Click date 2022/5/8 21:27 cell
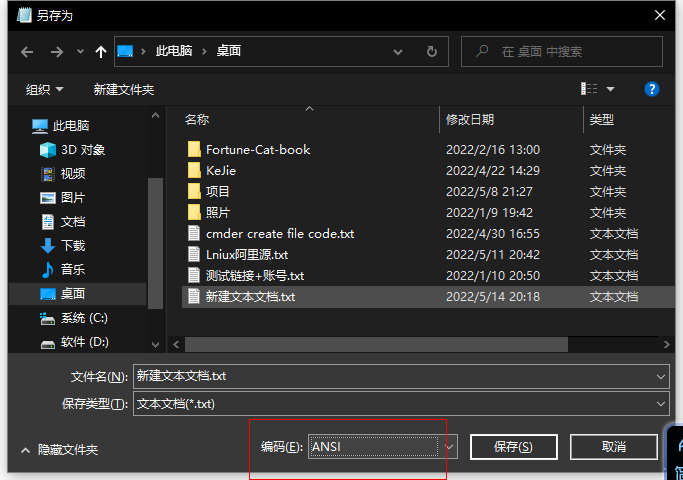The height and width of the screenshot is (480, 683). 489,192
